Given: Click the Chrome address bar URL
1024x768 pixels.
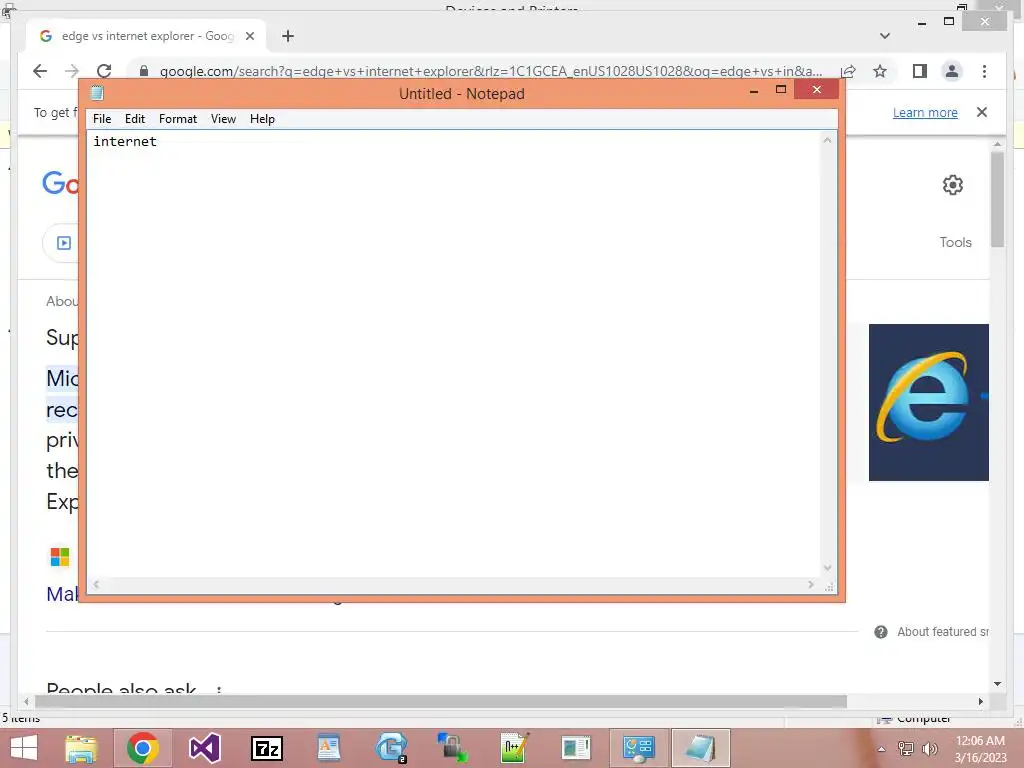Looking at the screenshot, I should click(x=491, y=71).
